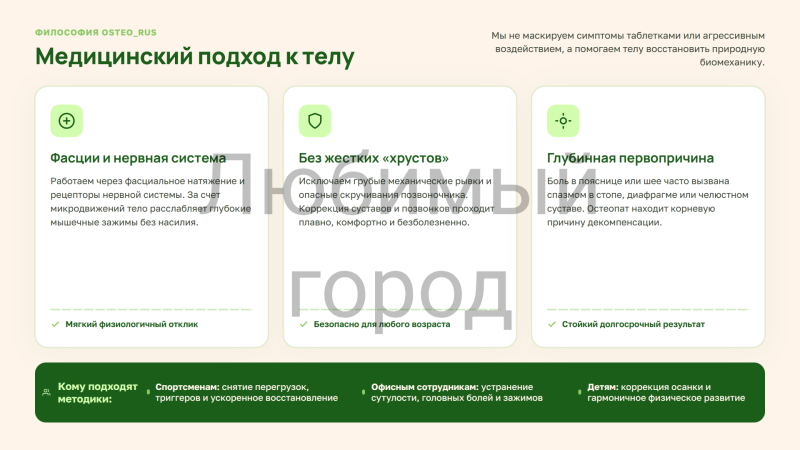This screenshot has width=800, height=450.
Task: Click the heading Глубинная первопричина
Action: click(630, 158)
